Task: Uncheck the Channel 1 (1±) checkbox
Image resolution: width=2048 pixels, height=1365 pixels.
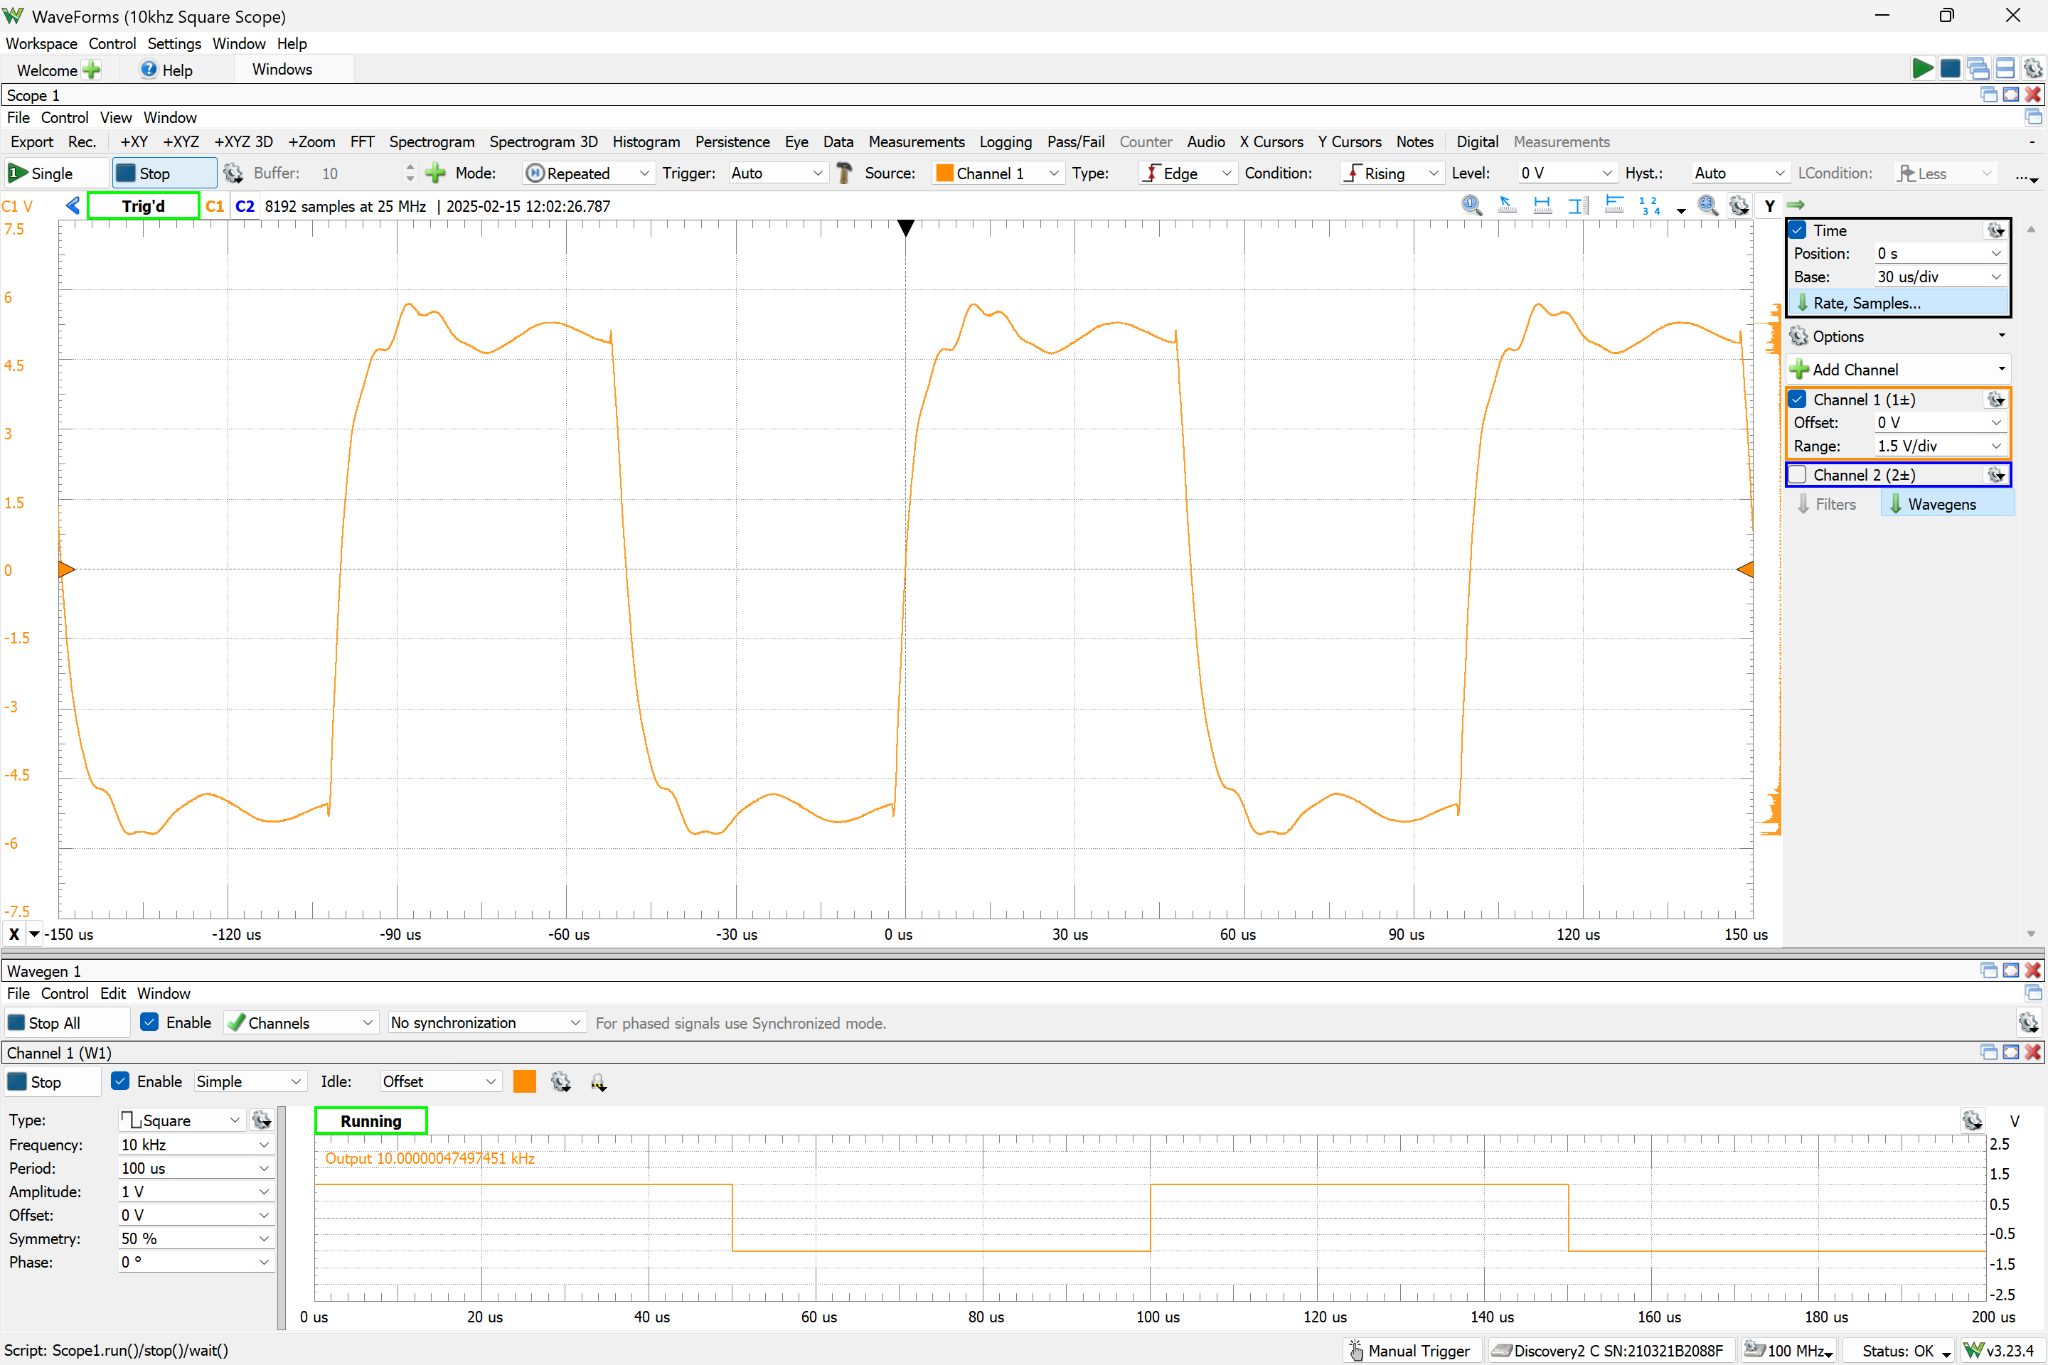Action: point(1798,399)
